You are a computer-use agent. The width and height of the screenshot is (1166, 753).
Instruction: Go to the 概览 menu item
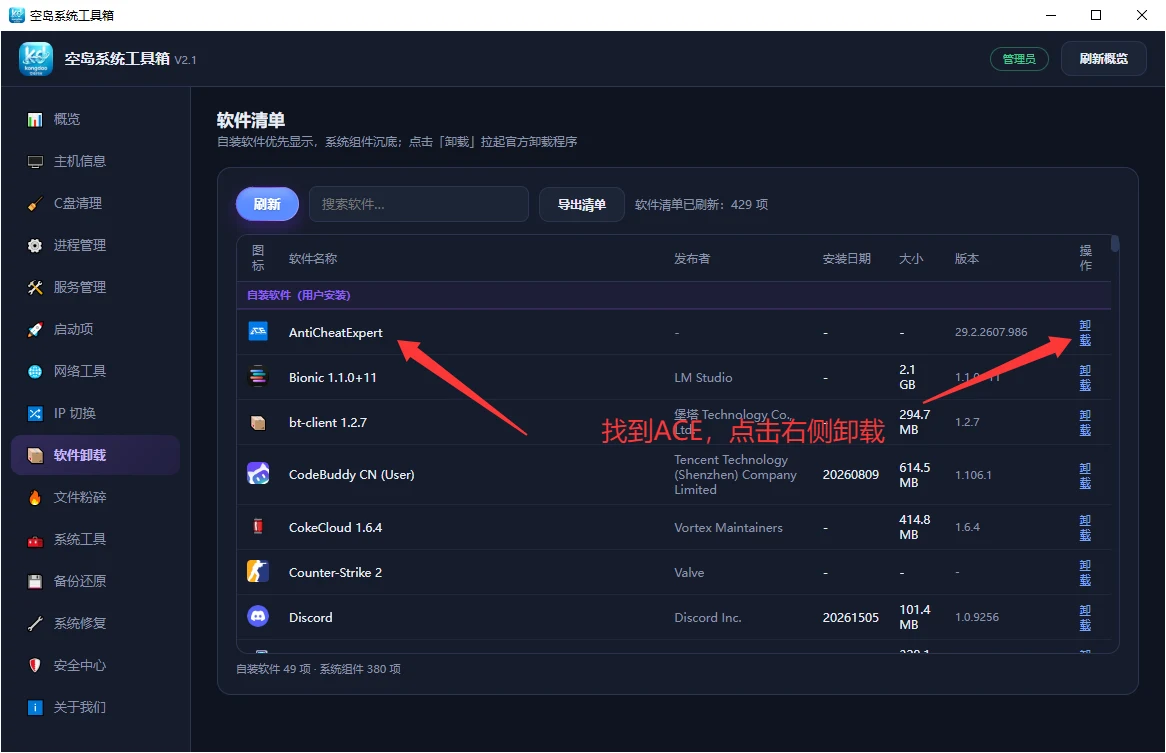(x=96, y=120)
